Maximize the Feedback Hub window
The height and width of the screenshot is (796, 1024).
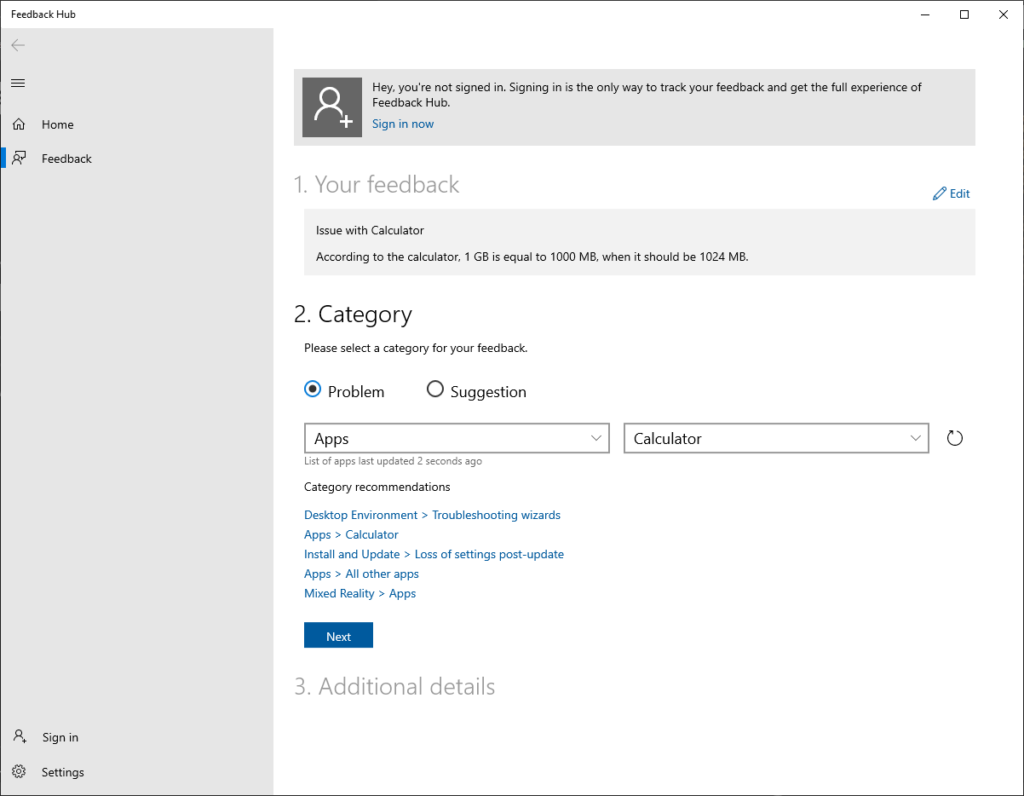[x=964, y=14]
